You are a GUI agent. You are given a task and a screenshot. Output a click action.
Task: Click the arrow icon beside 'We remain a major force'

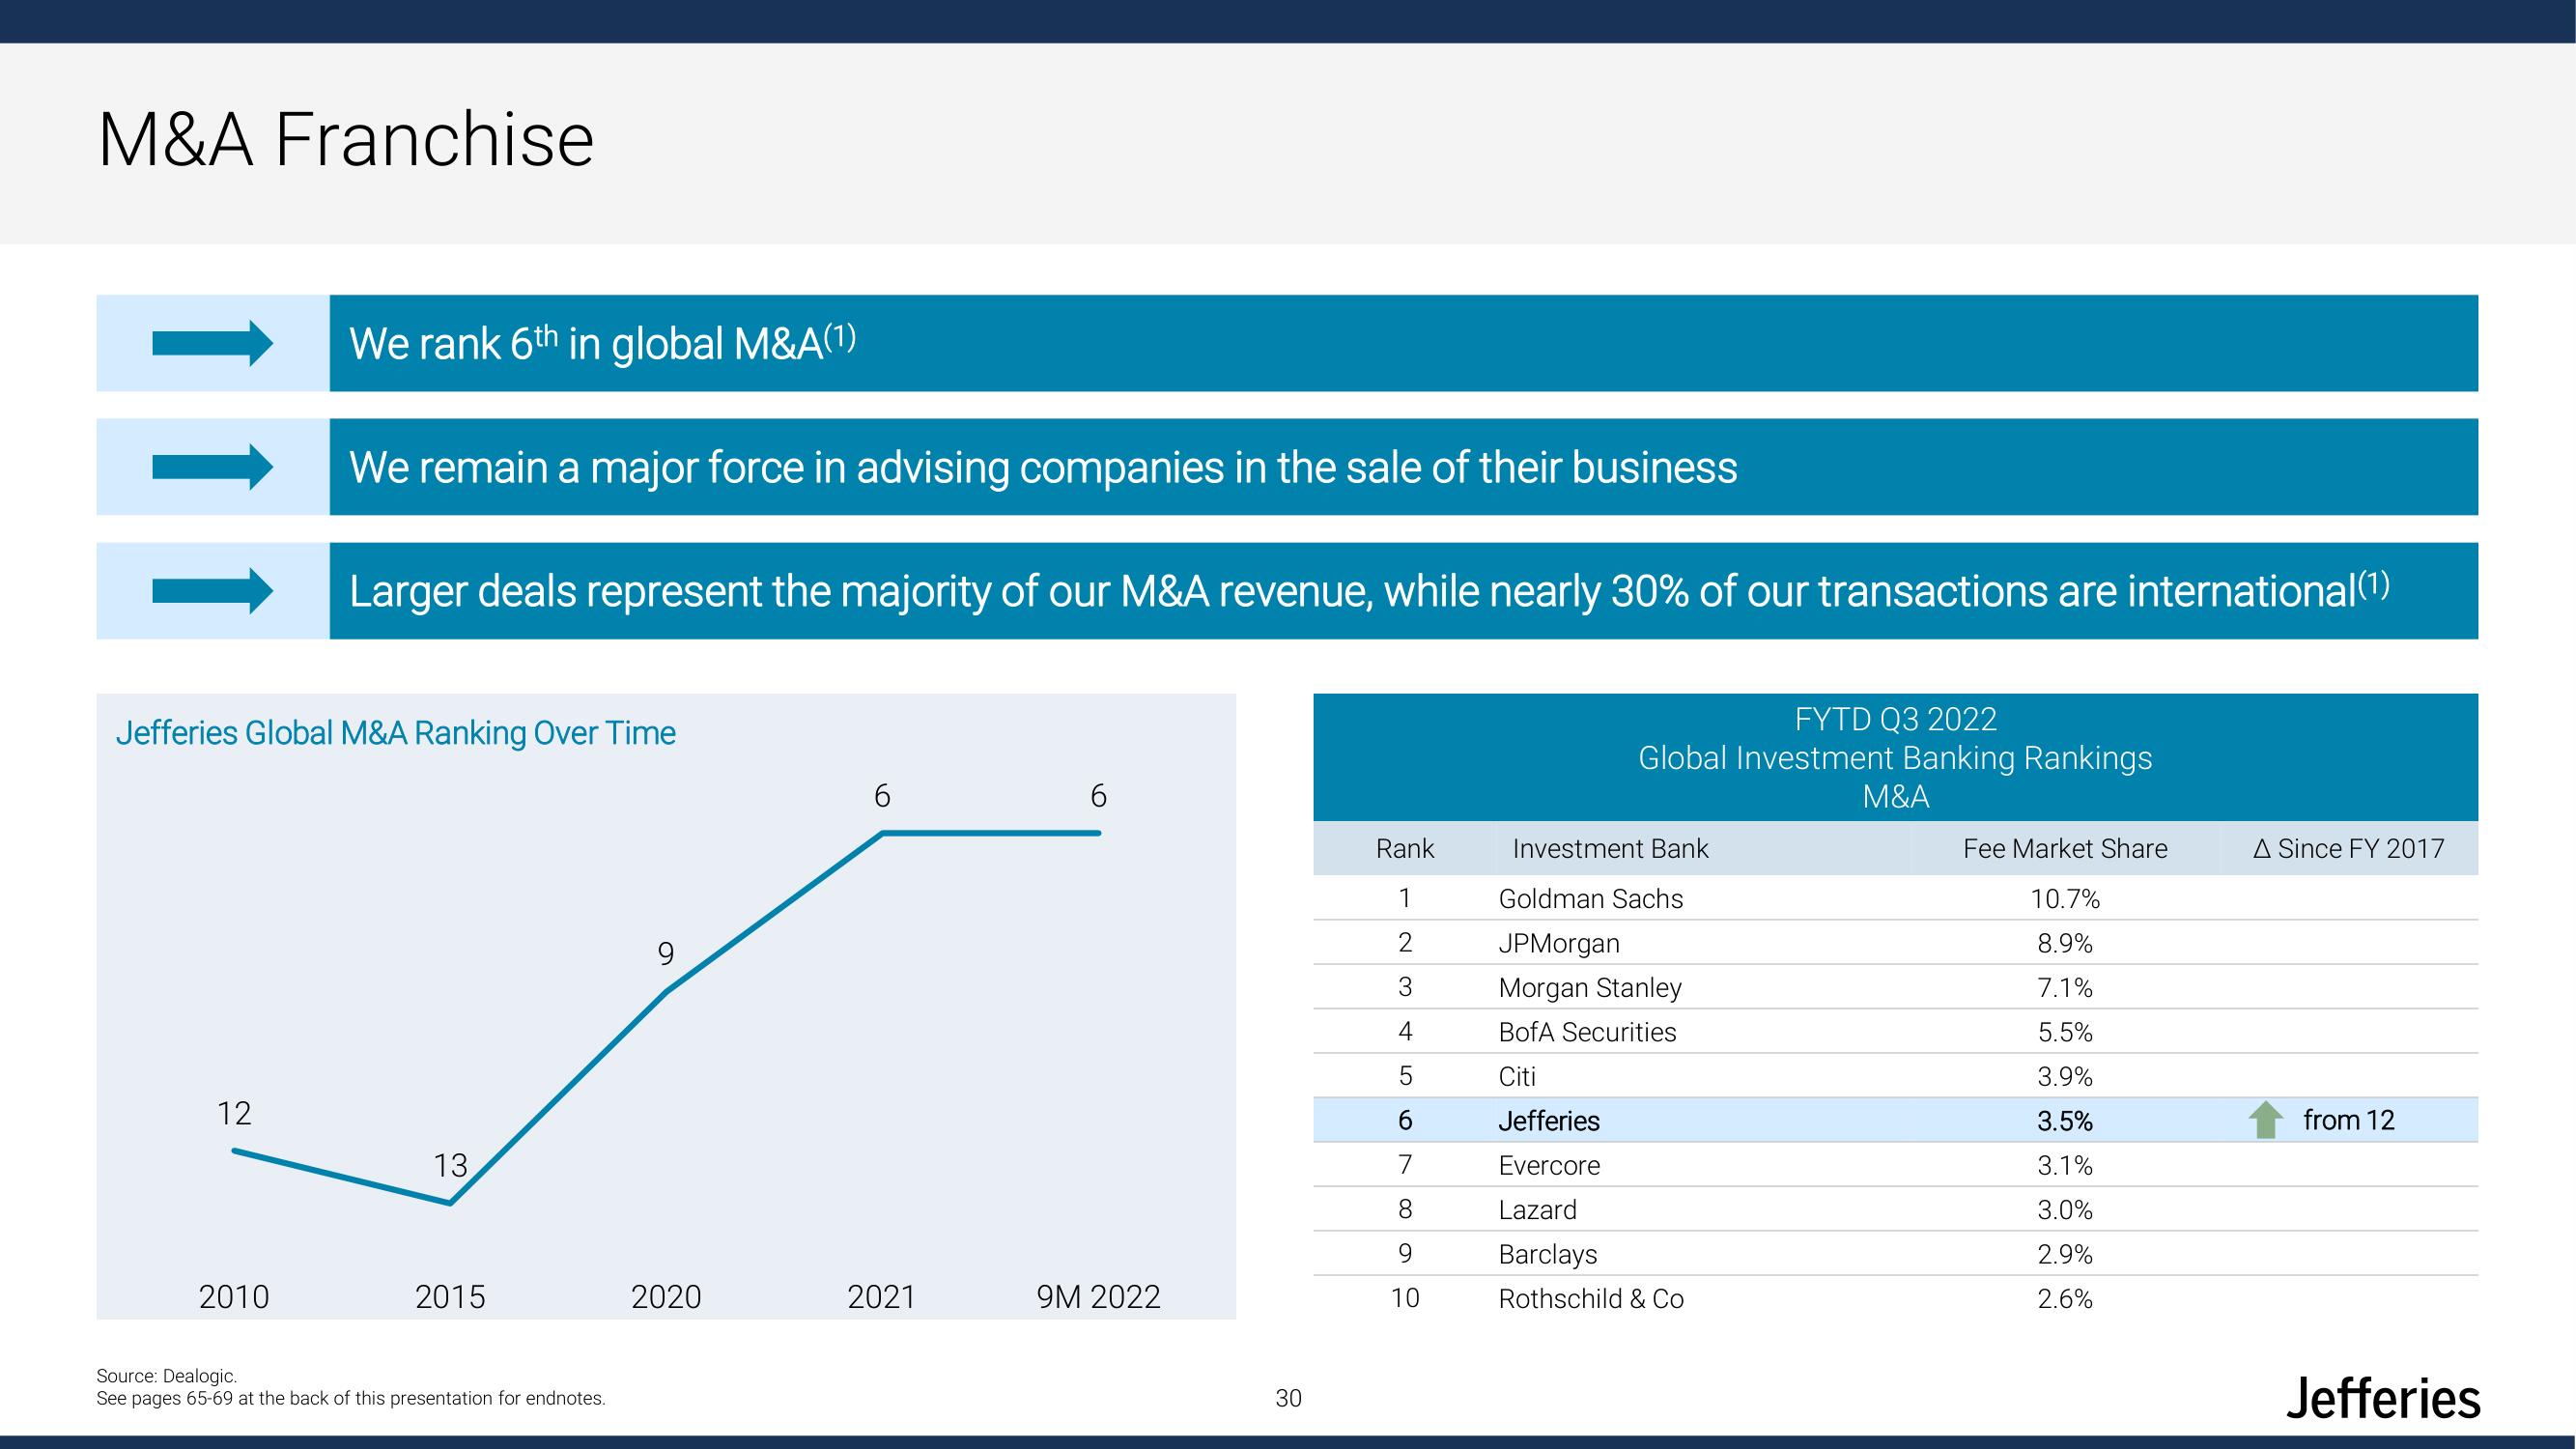pyautogui.click(x=212, y=467)
